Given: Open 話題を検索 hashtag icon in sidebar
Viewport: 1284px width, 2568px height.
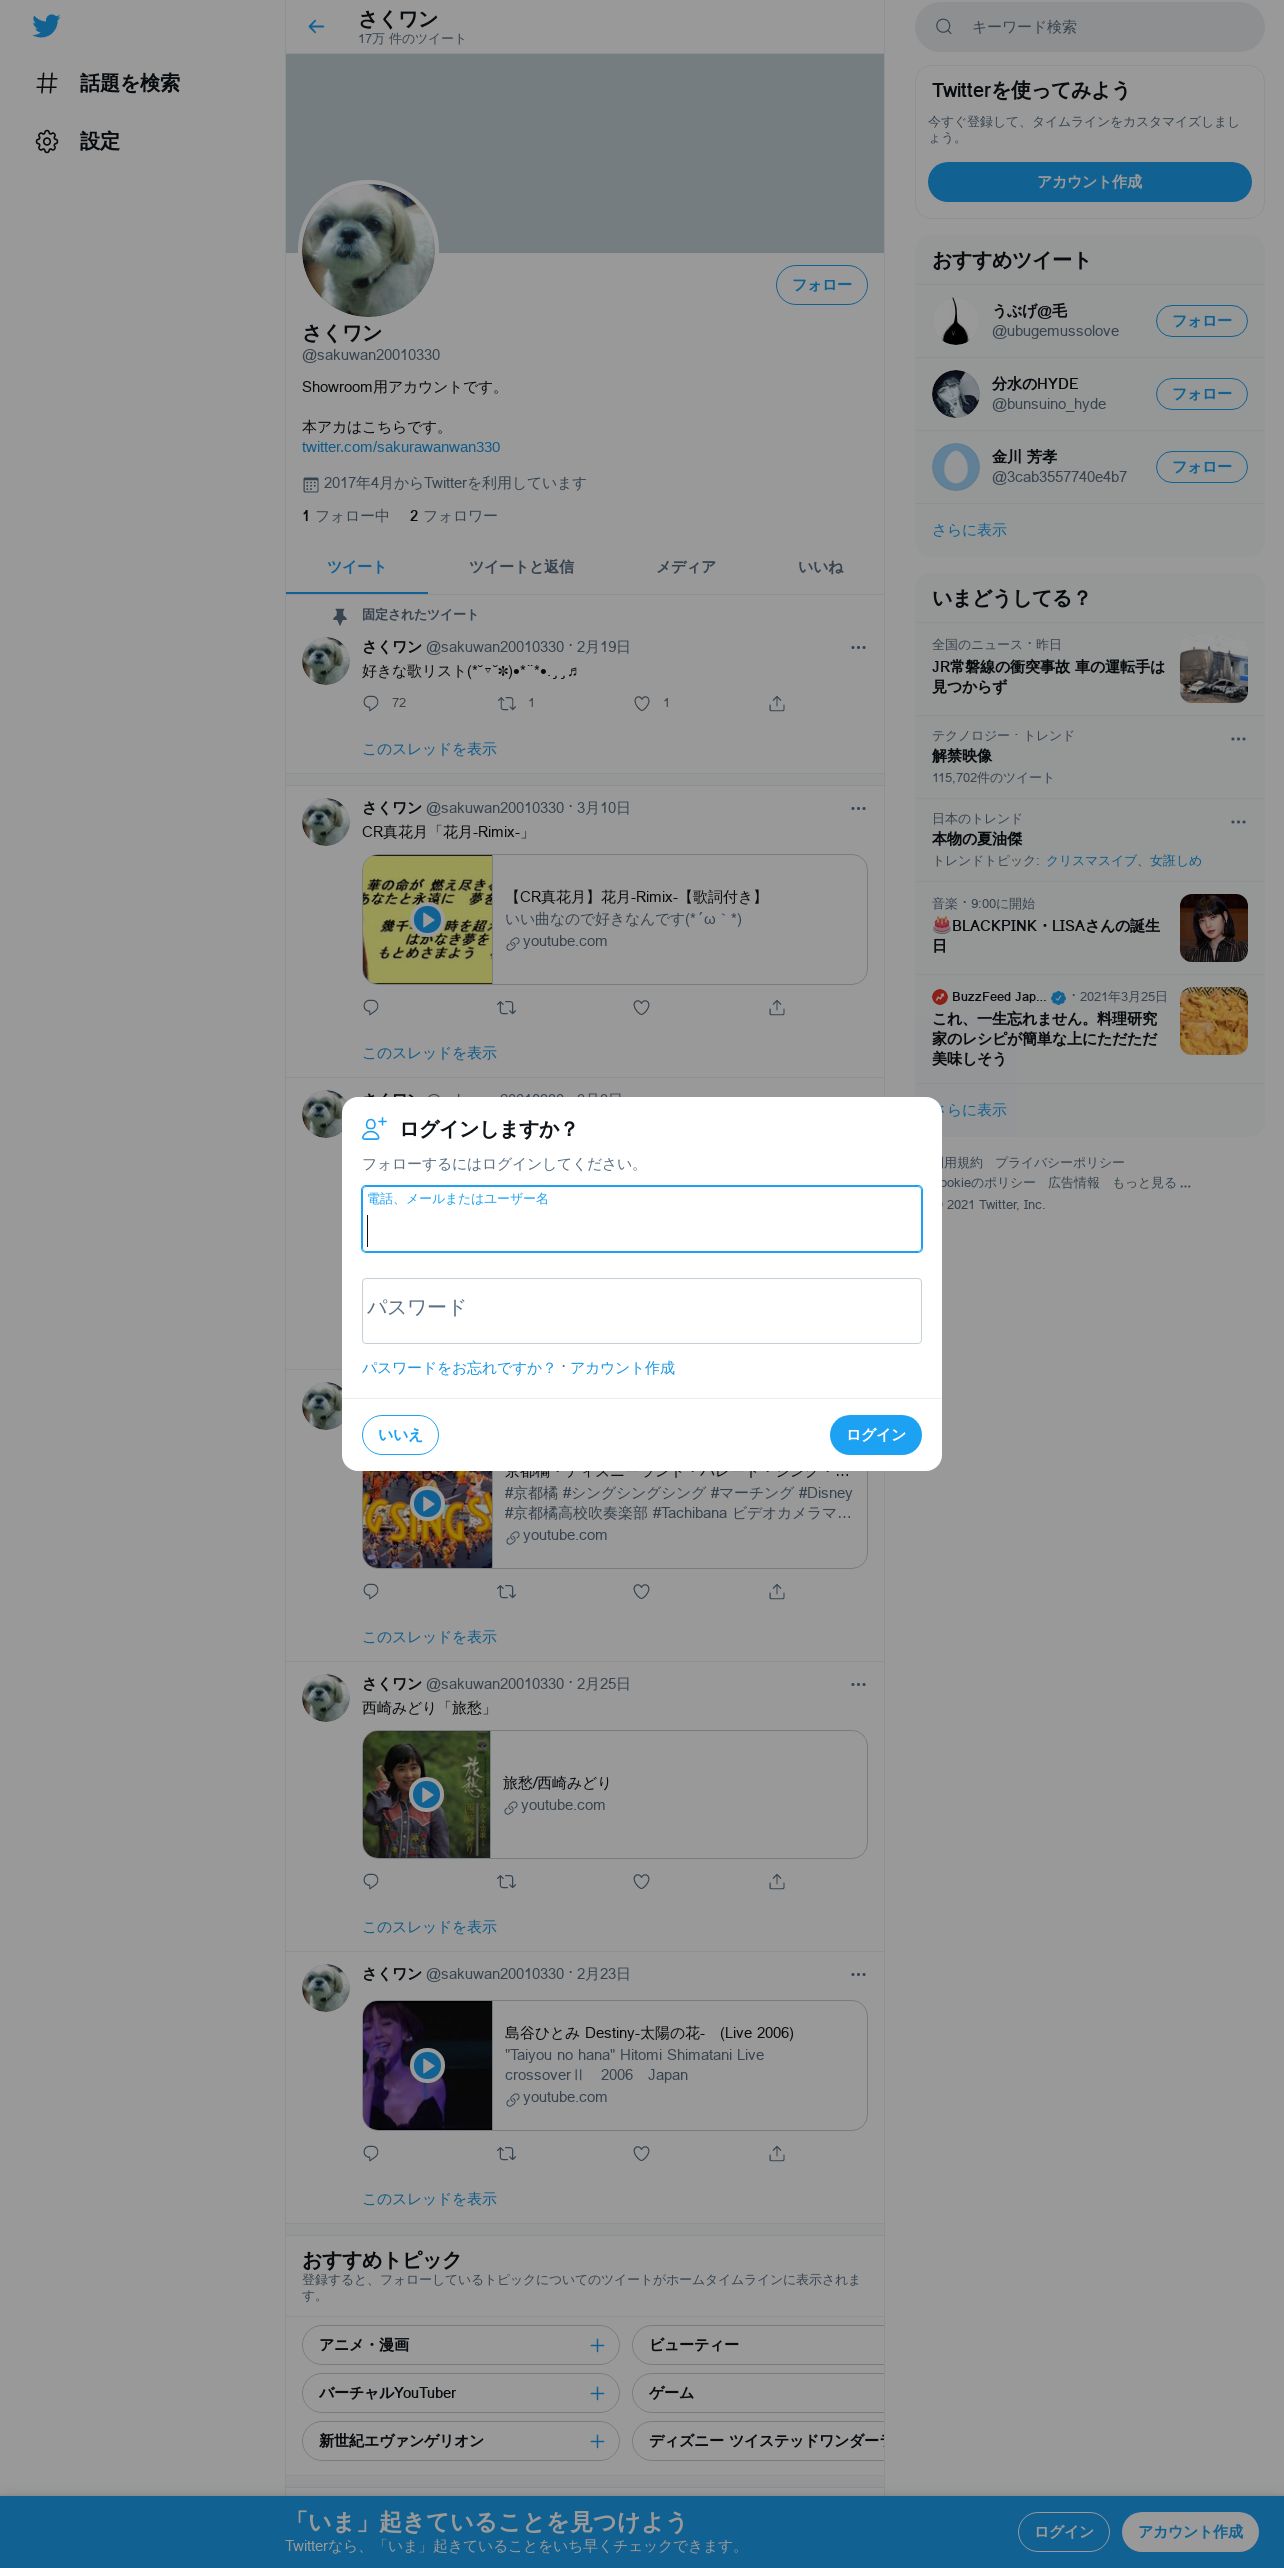Looking at the screenshot, I should (x=47, y=83).
